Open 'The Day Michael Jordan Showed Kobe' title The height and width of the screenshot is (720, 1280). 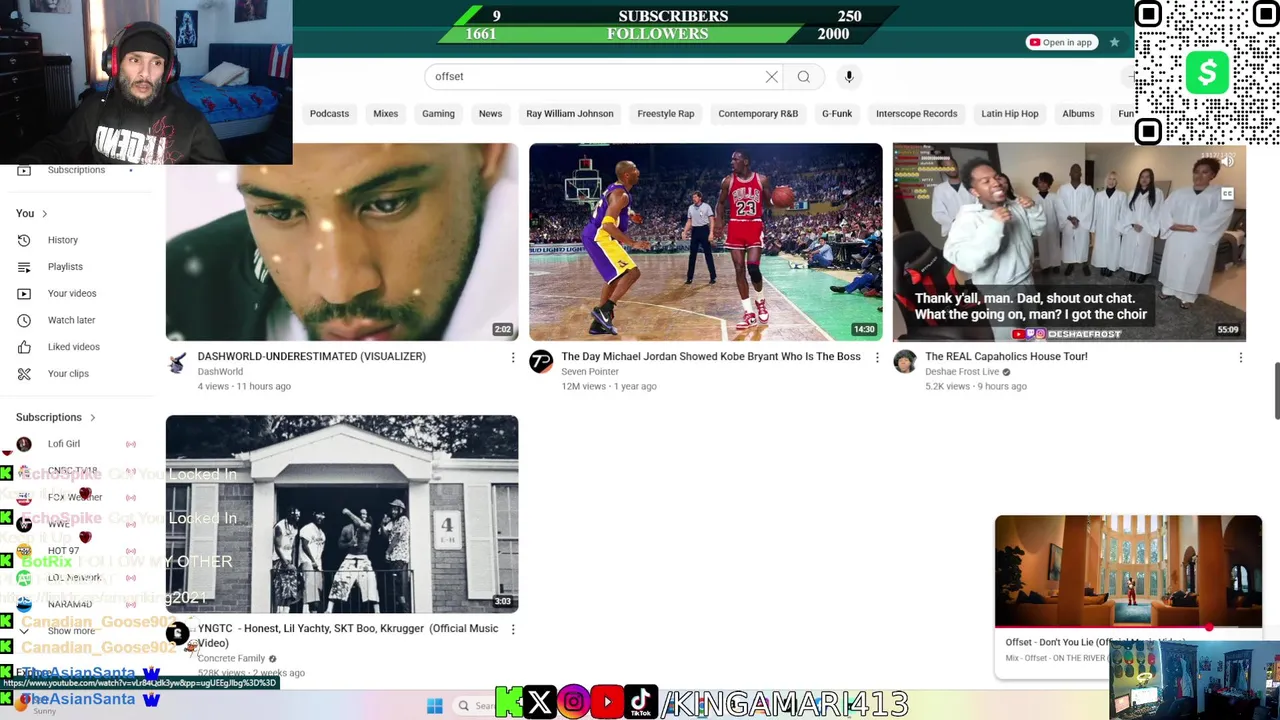[x=711, y=357]
